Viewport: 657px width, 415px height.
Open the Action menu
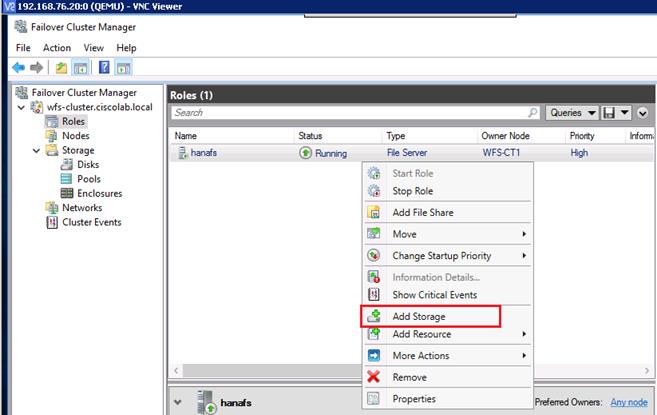(x=57, y=48)
